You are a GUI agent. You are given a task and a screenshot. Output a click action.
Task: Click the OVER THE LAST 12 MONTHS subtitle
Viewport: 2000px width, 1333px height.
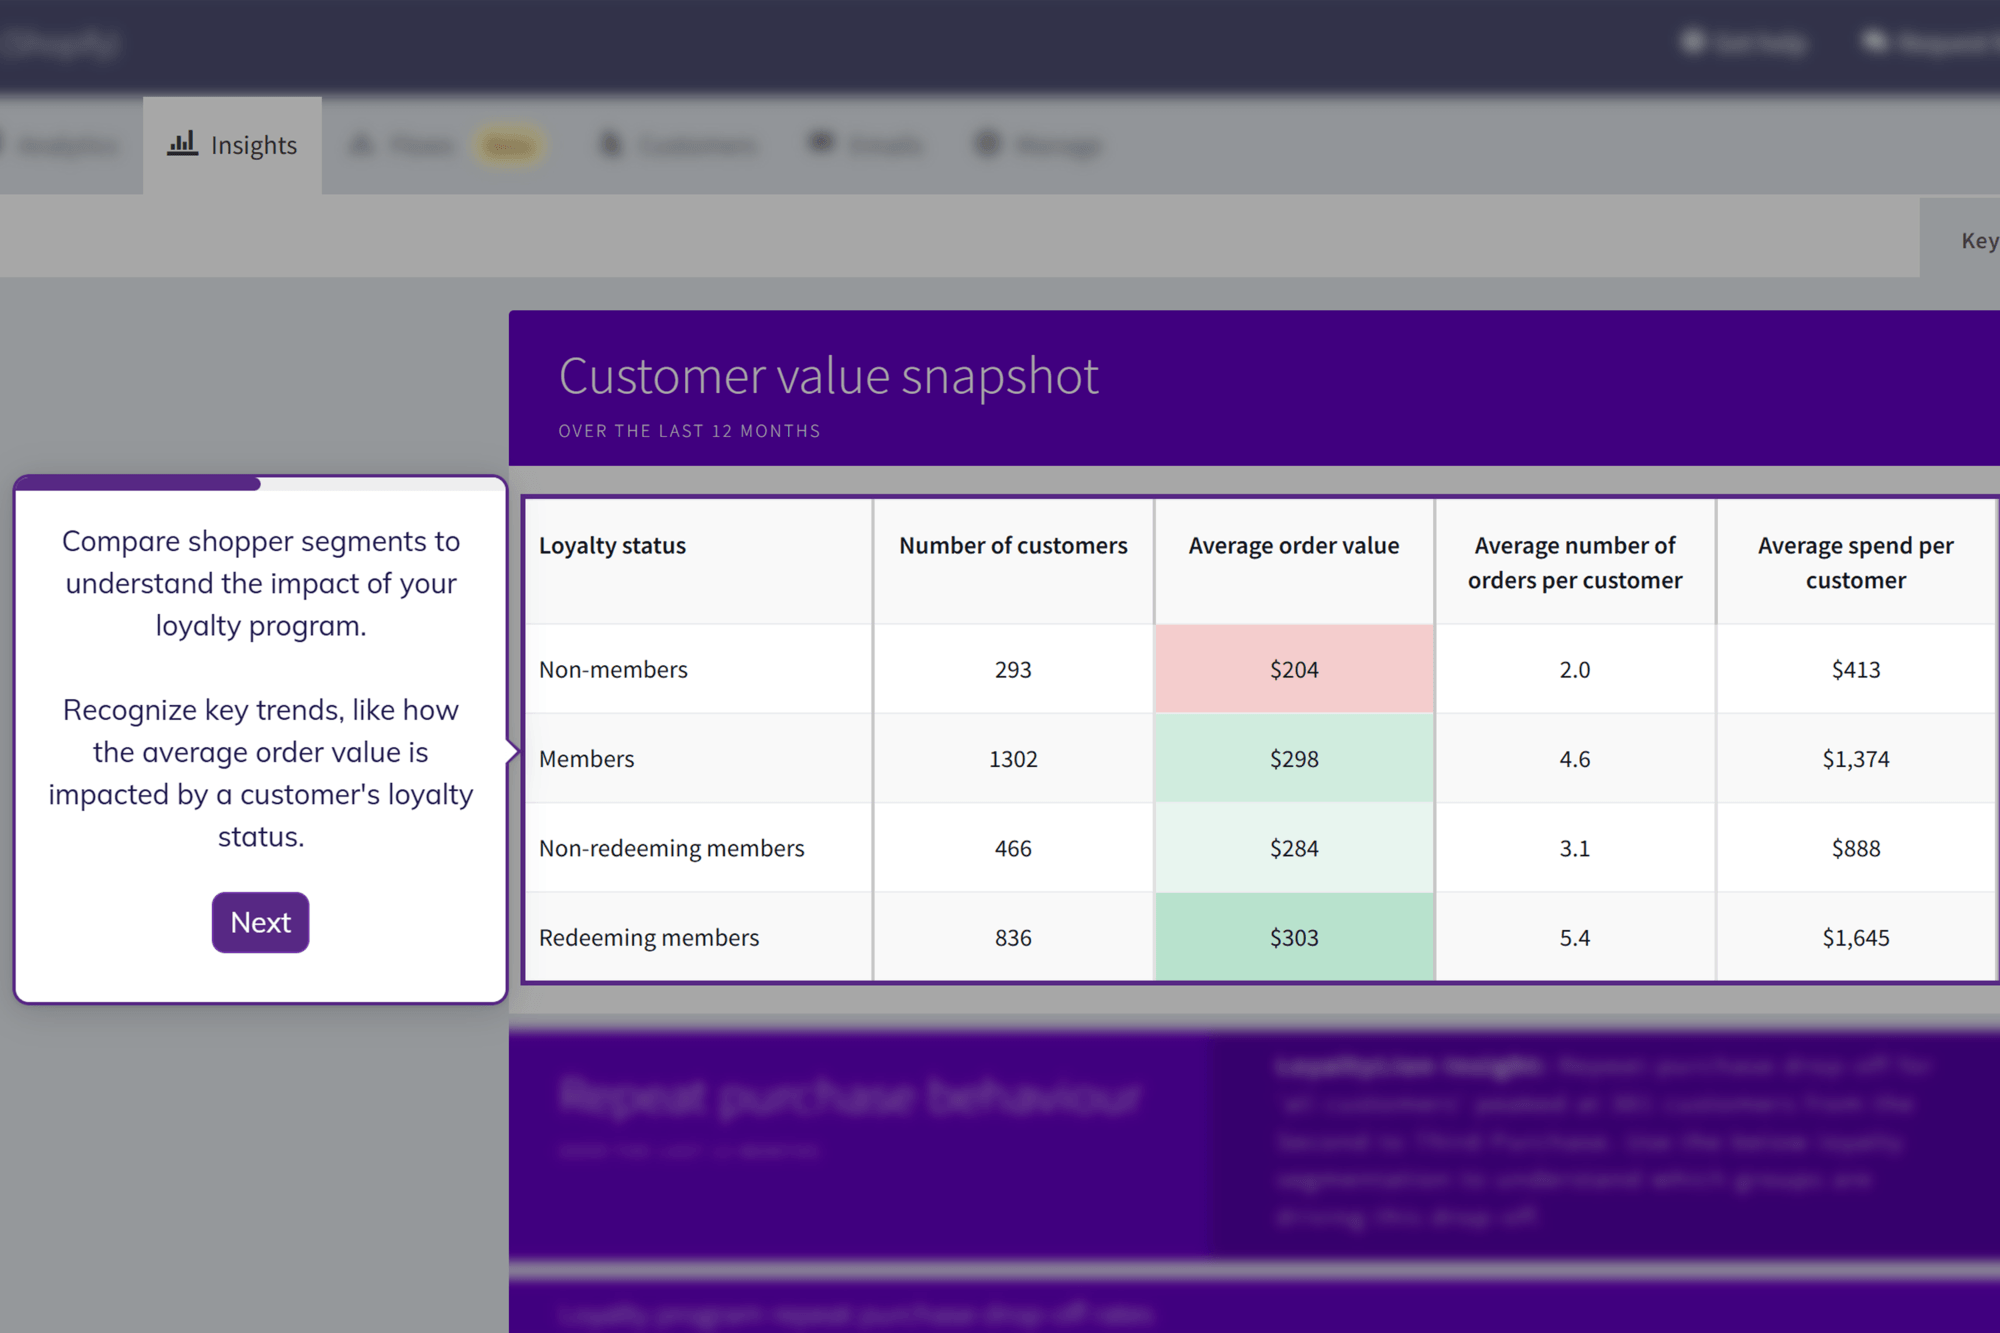click(x=689, y=431)
